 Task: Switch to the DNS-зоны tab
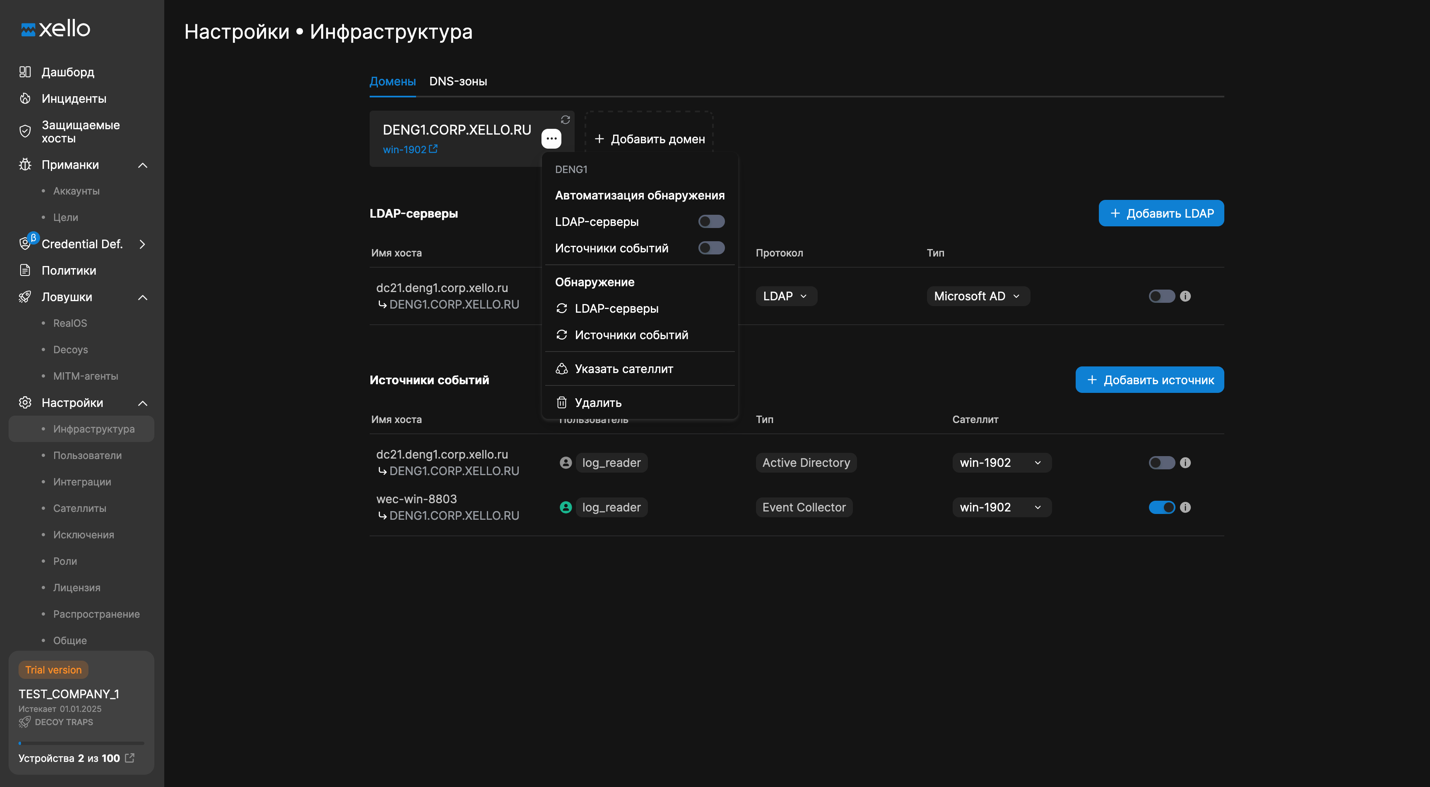[458, 81]
